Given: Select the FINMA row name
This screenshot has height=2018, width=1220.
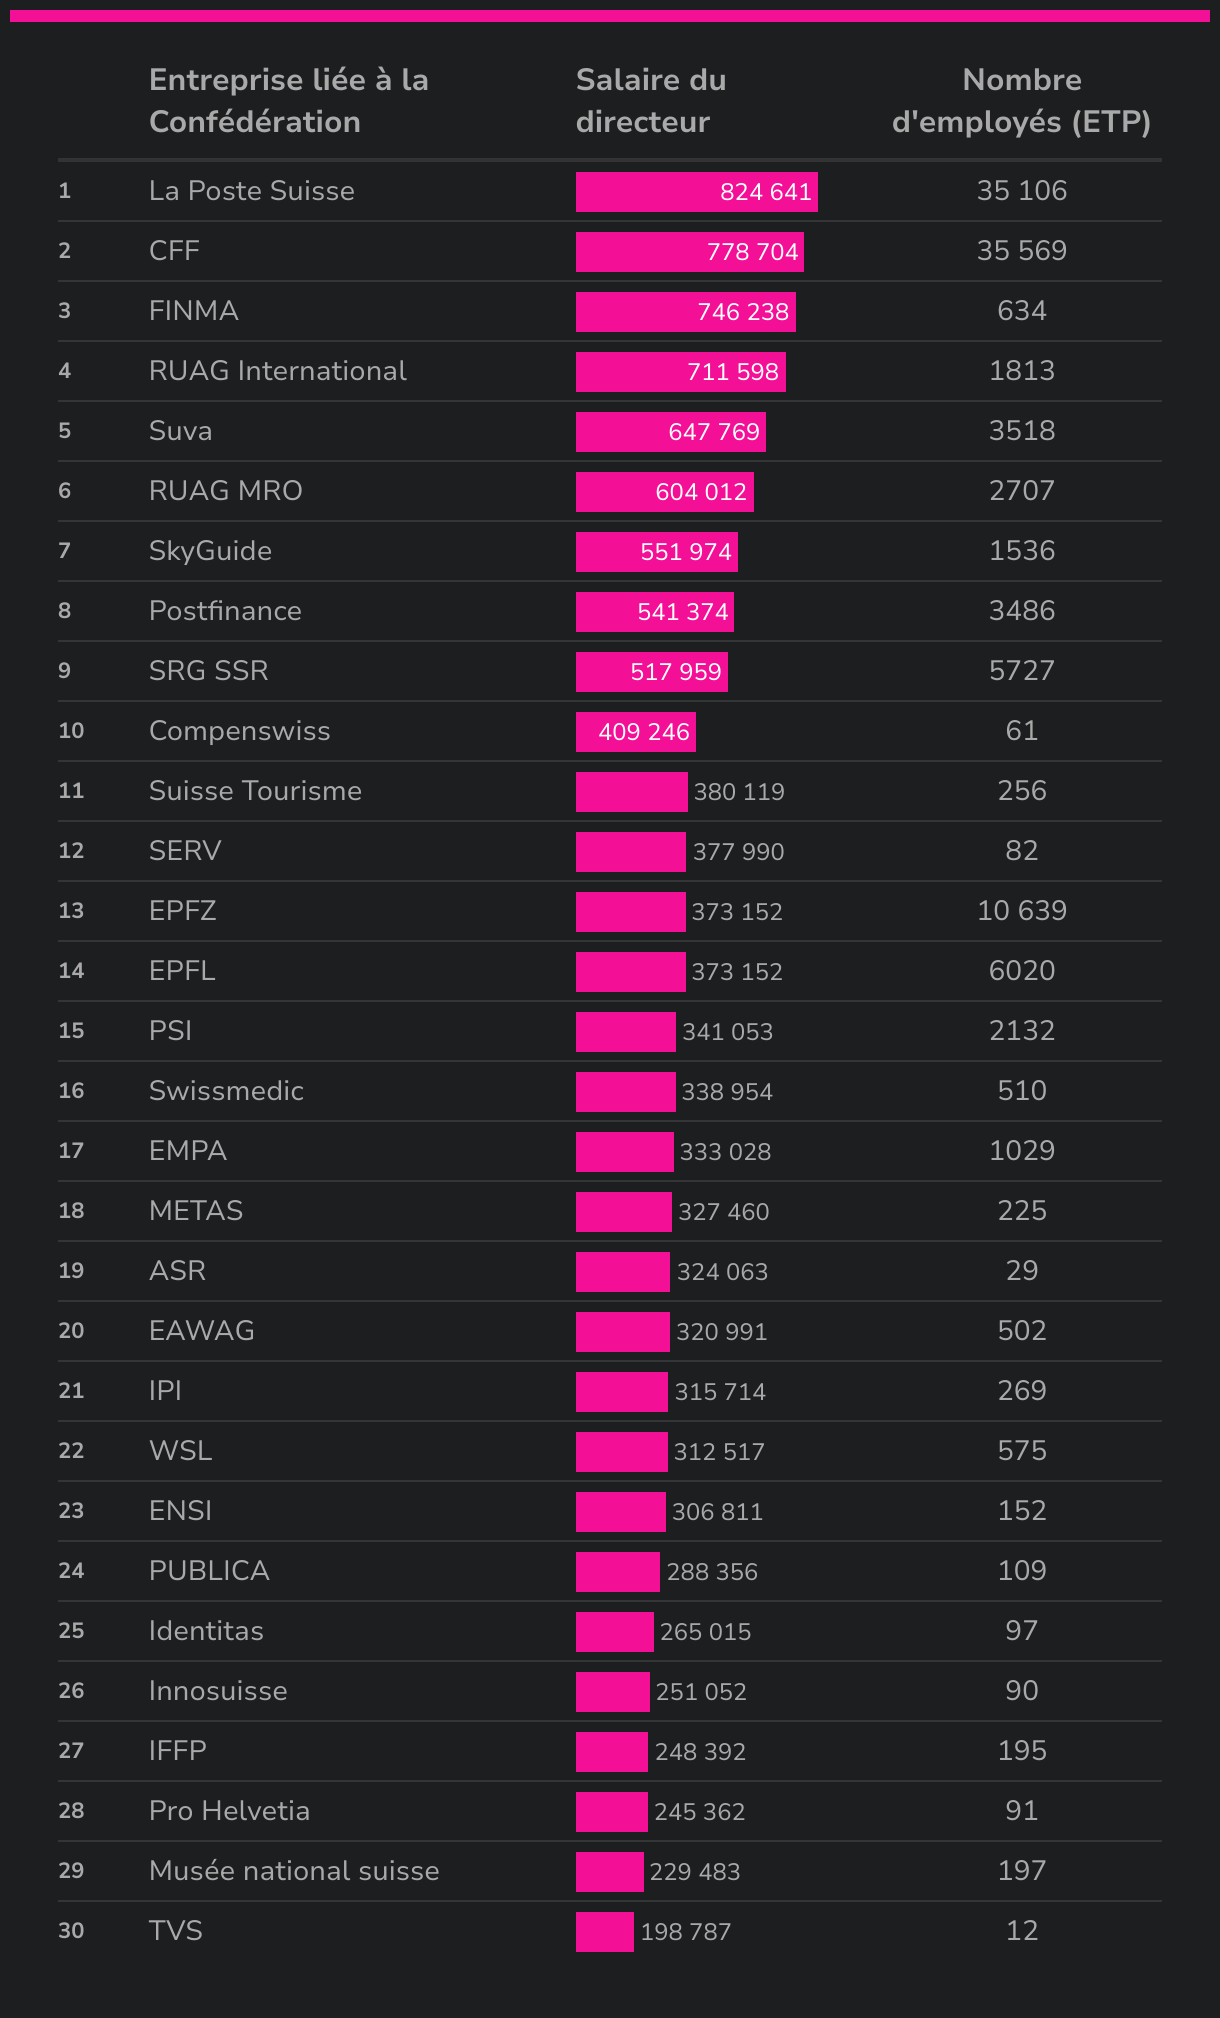Looking at the screenshot, I should click(194, 311).
